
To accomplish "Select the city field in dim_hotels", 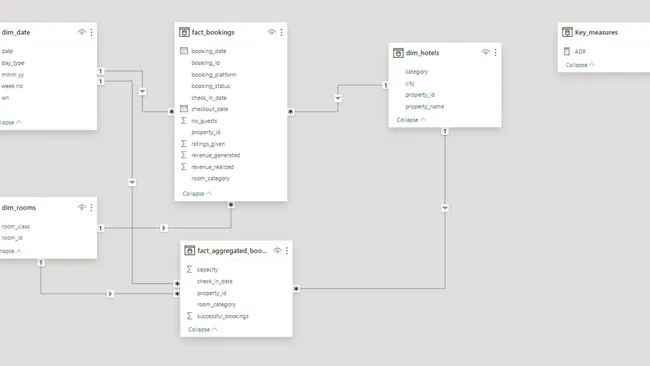I will coord(410,83).
